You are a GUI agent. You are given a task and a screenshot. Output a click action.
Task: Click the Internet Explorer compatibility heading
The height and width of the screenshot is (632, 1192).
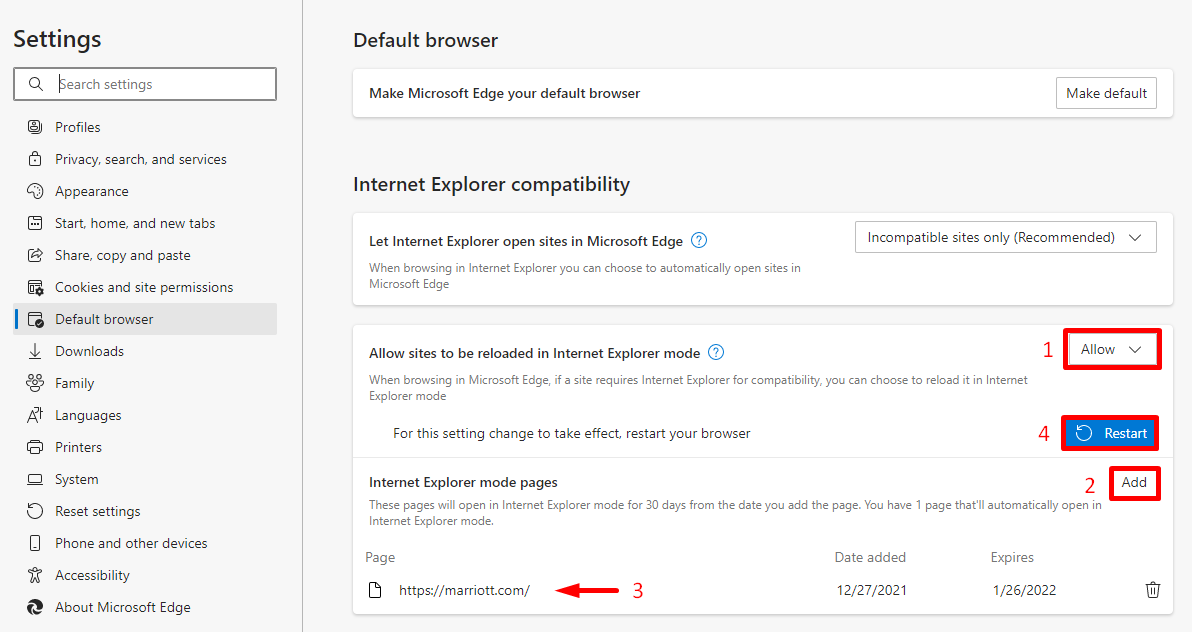click(492, 184)
